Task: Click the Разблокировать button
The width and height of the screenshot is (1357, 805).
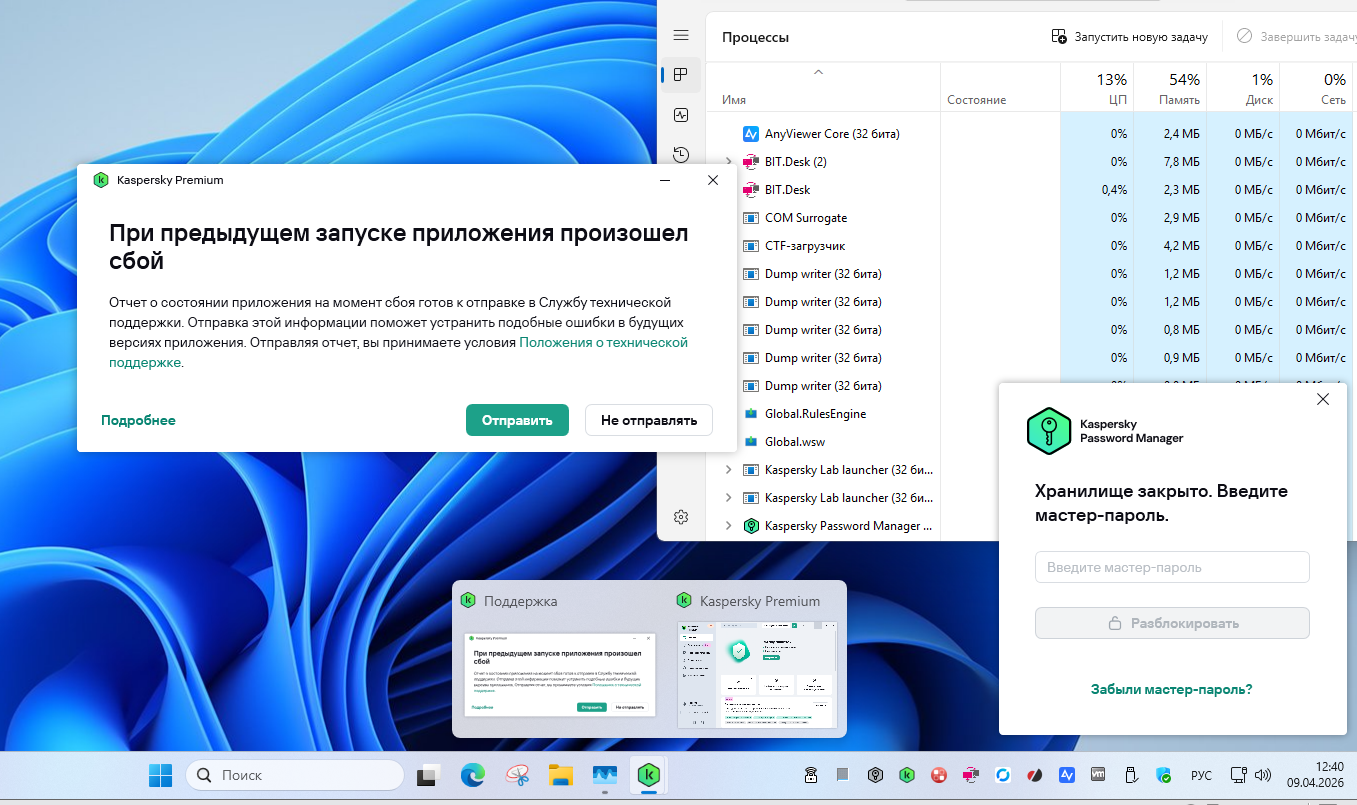Action: (x=1172, y=623)
